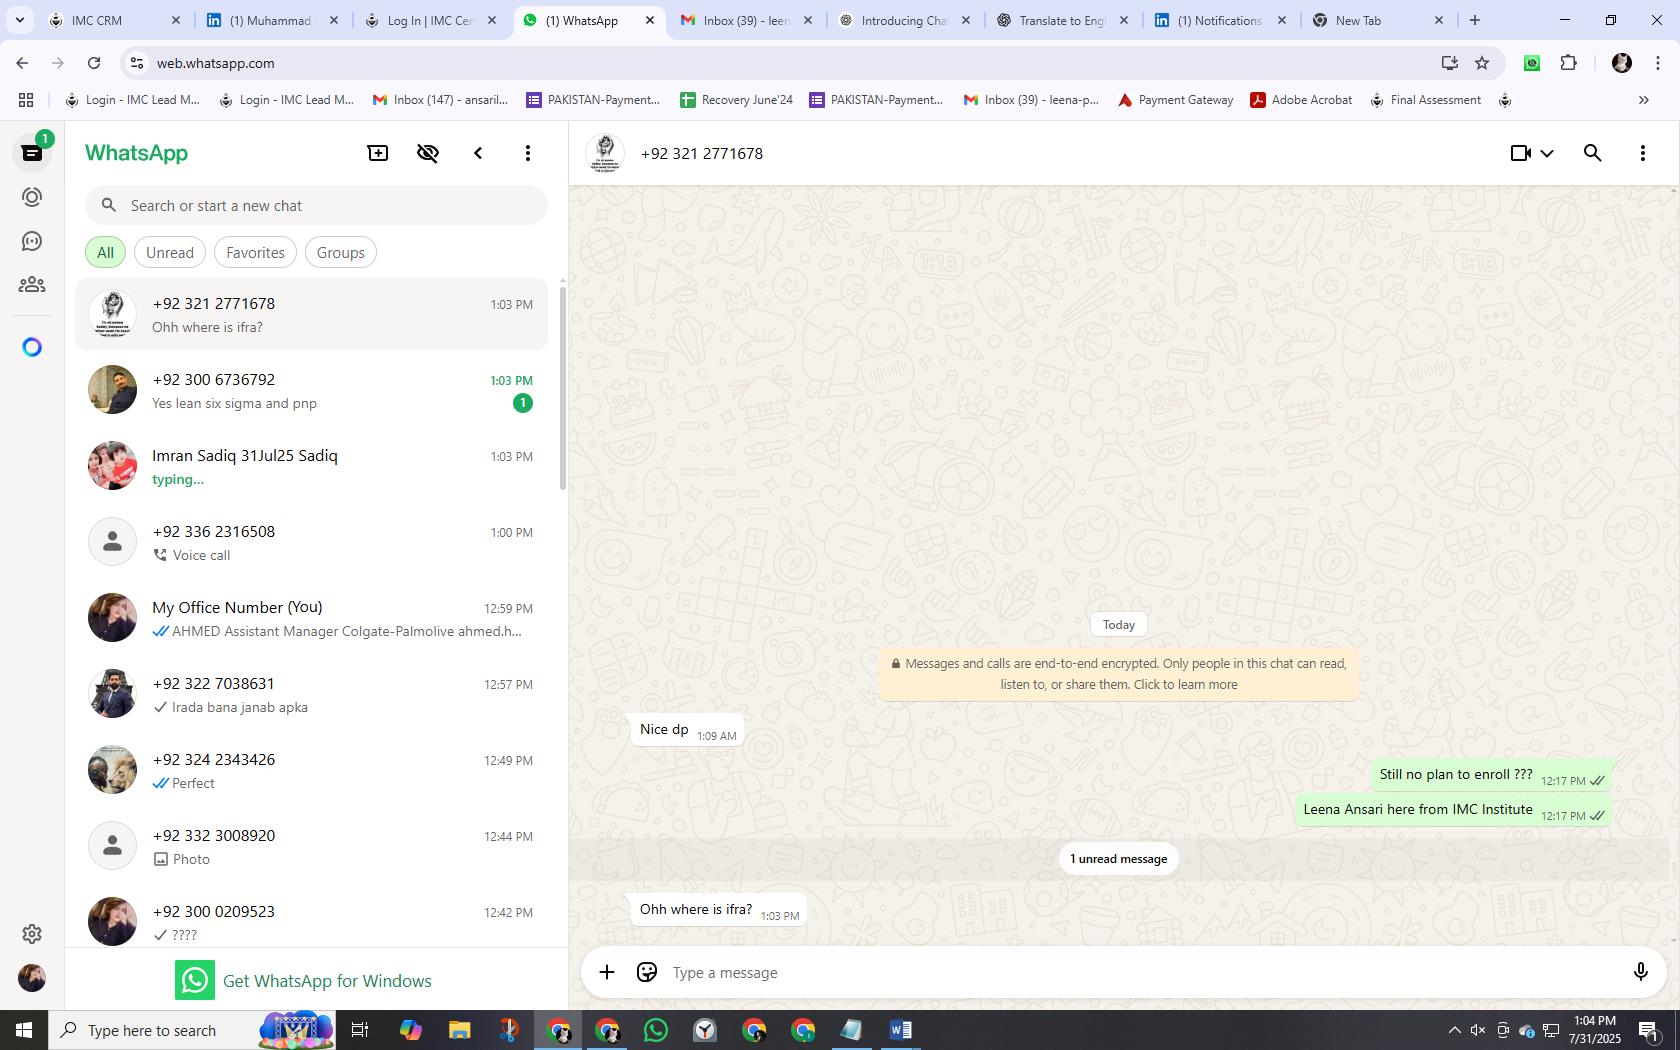
Task: Open the emoji and sticker picker
Action: [x=647, y=972]
